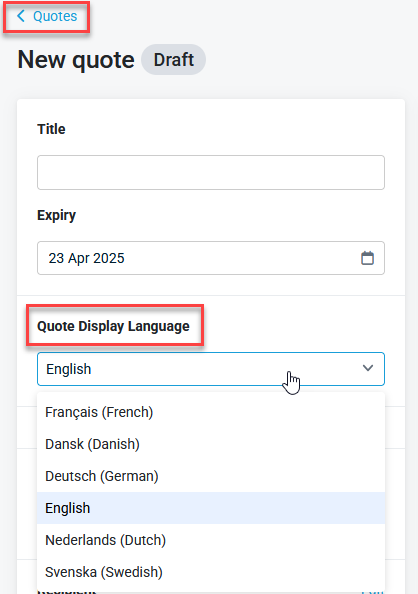Click the partially visible Edit link below the dropdown
This screenshot has height=594, width=418.
coord(373,591)
